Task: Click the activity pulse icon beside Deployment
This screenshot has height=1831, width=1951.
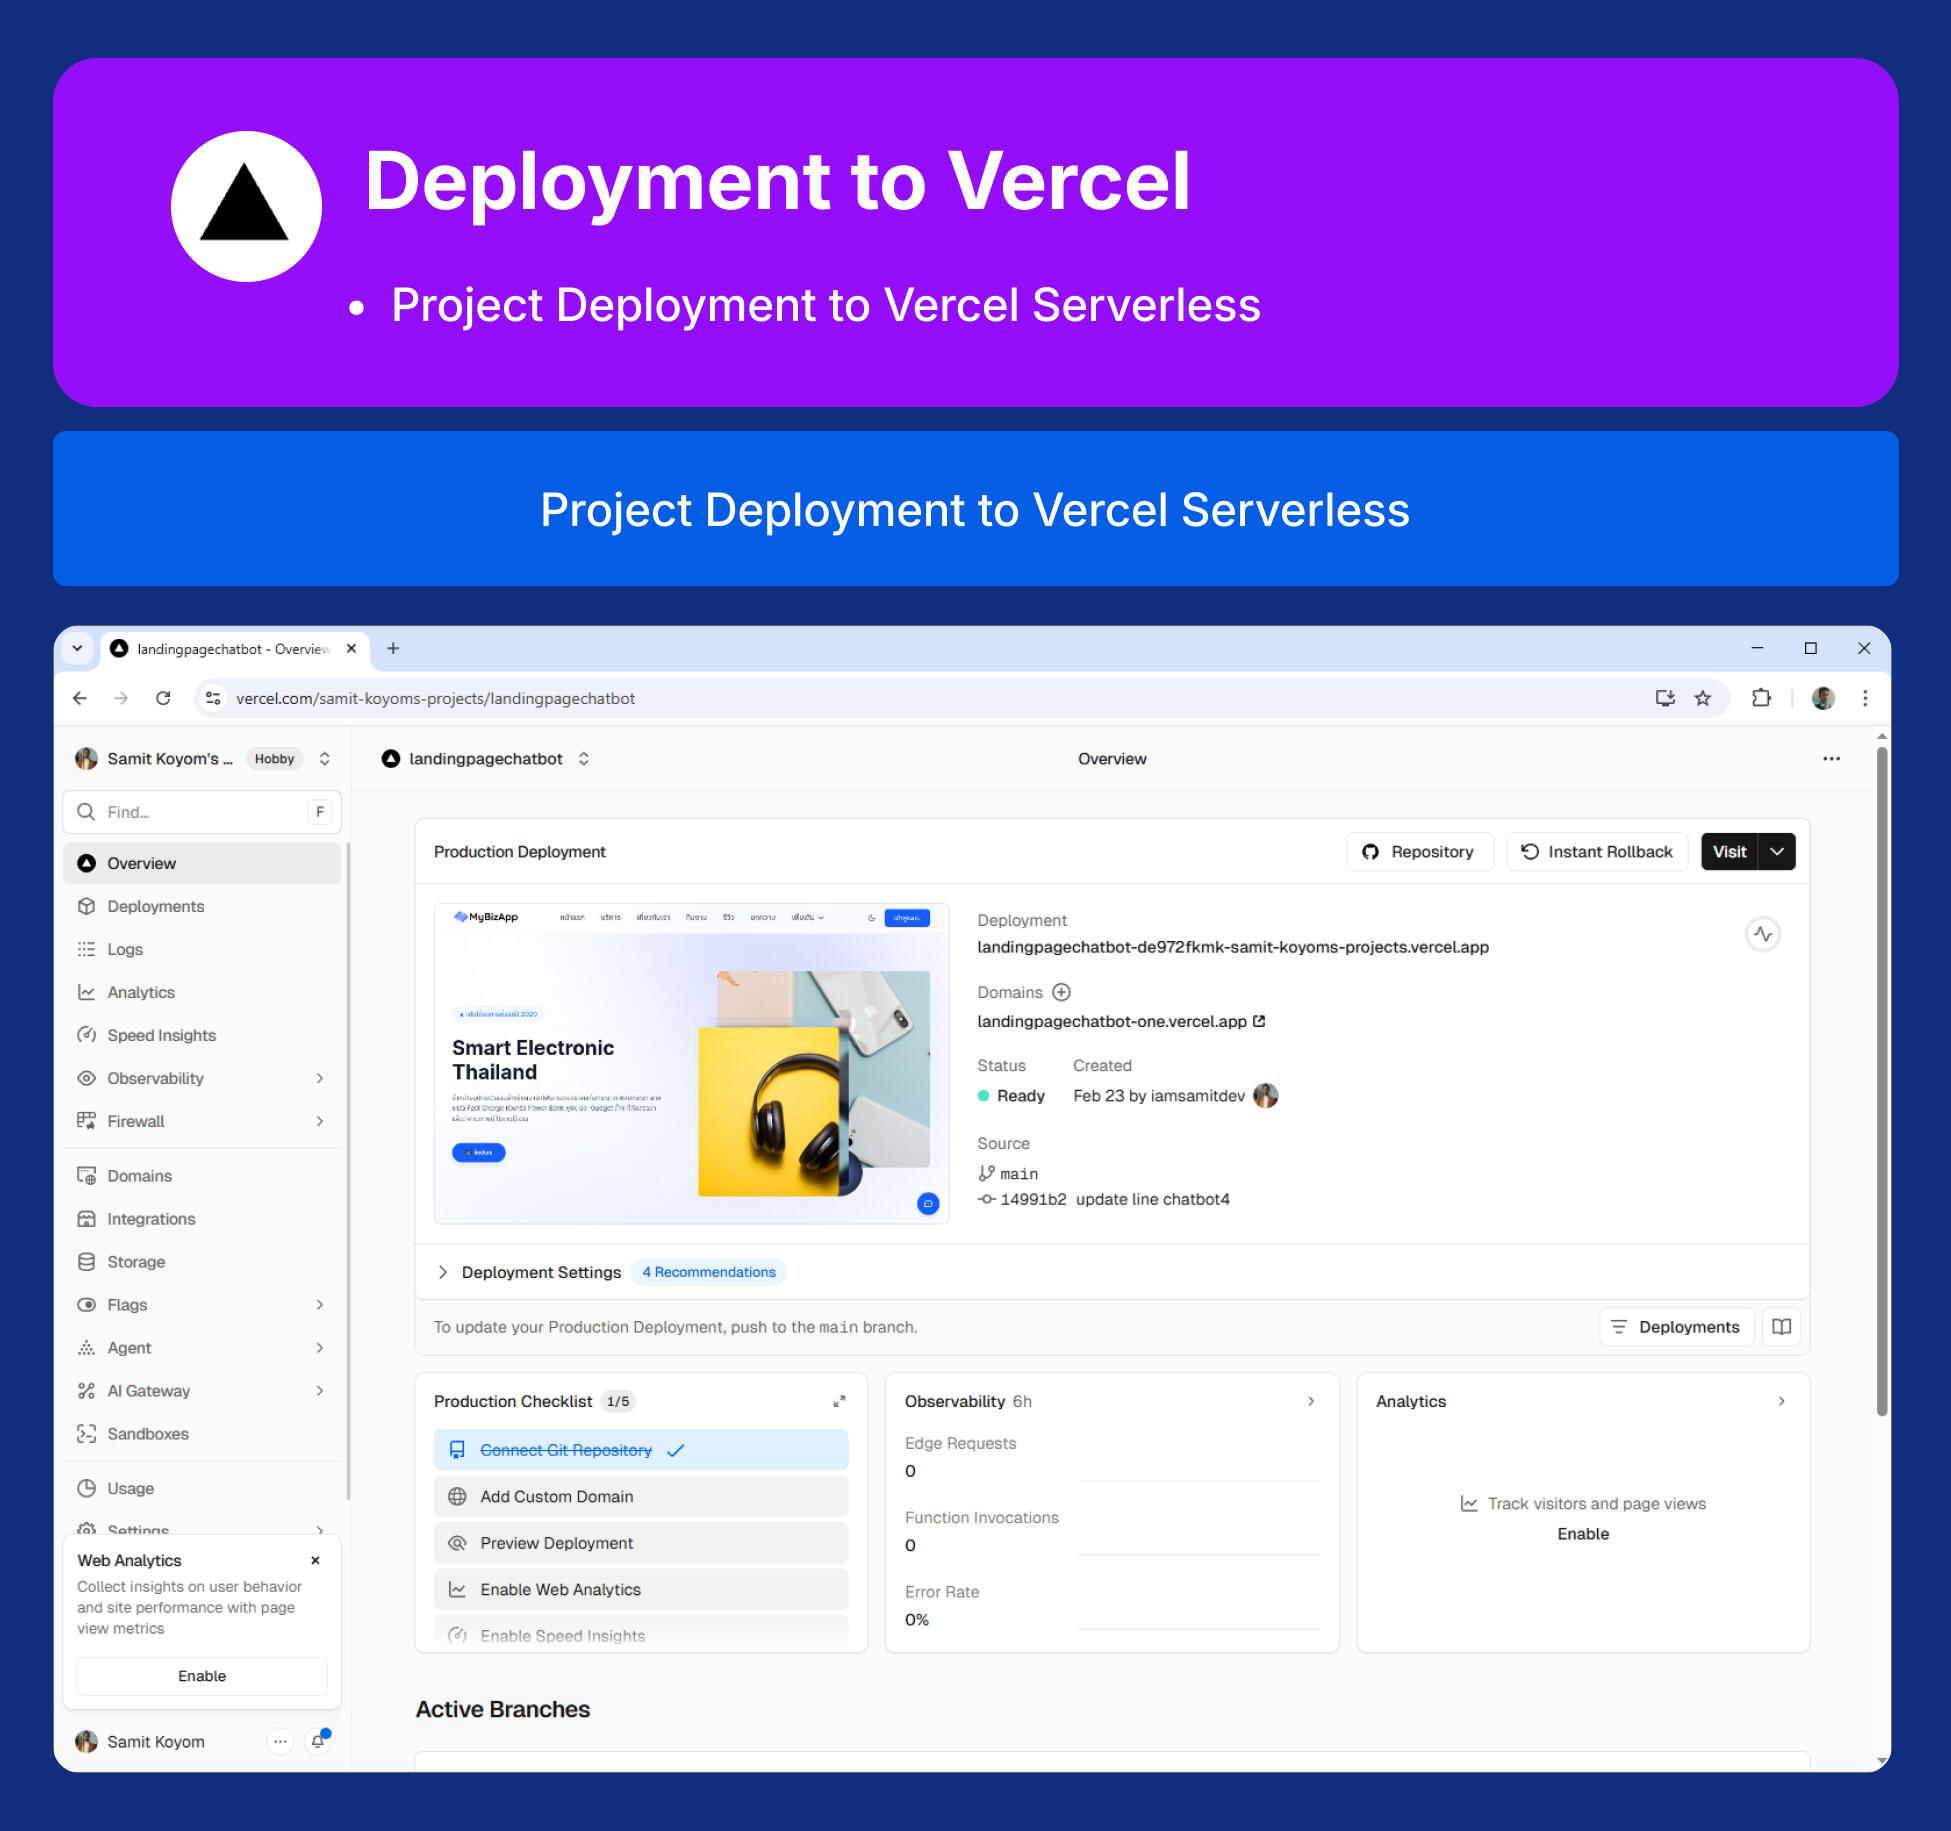Action: coord(1762,934)
